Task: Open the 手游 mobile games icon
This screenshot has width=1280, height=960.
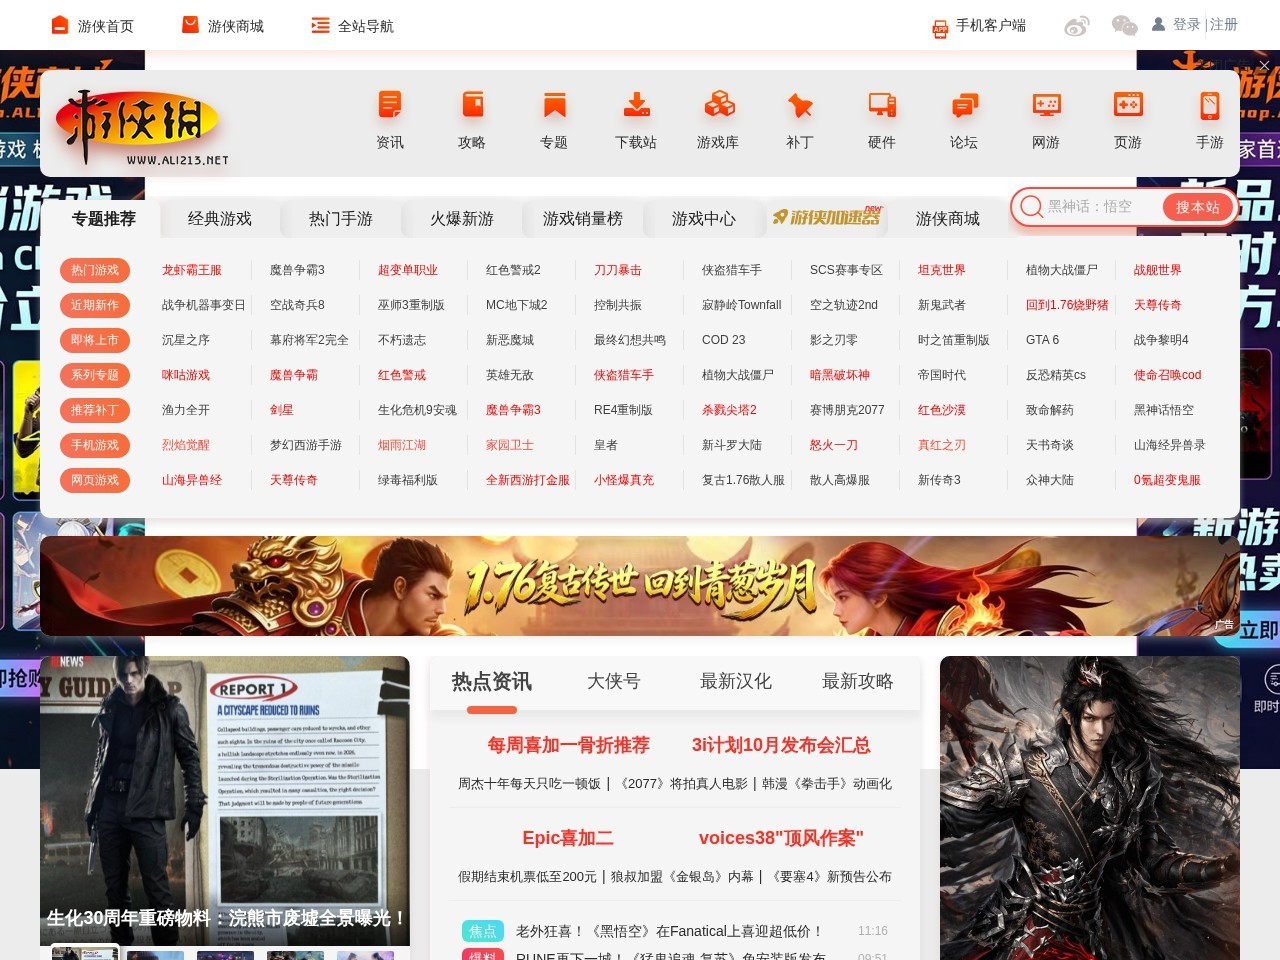Action: (x=1210, y=106)
